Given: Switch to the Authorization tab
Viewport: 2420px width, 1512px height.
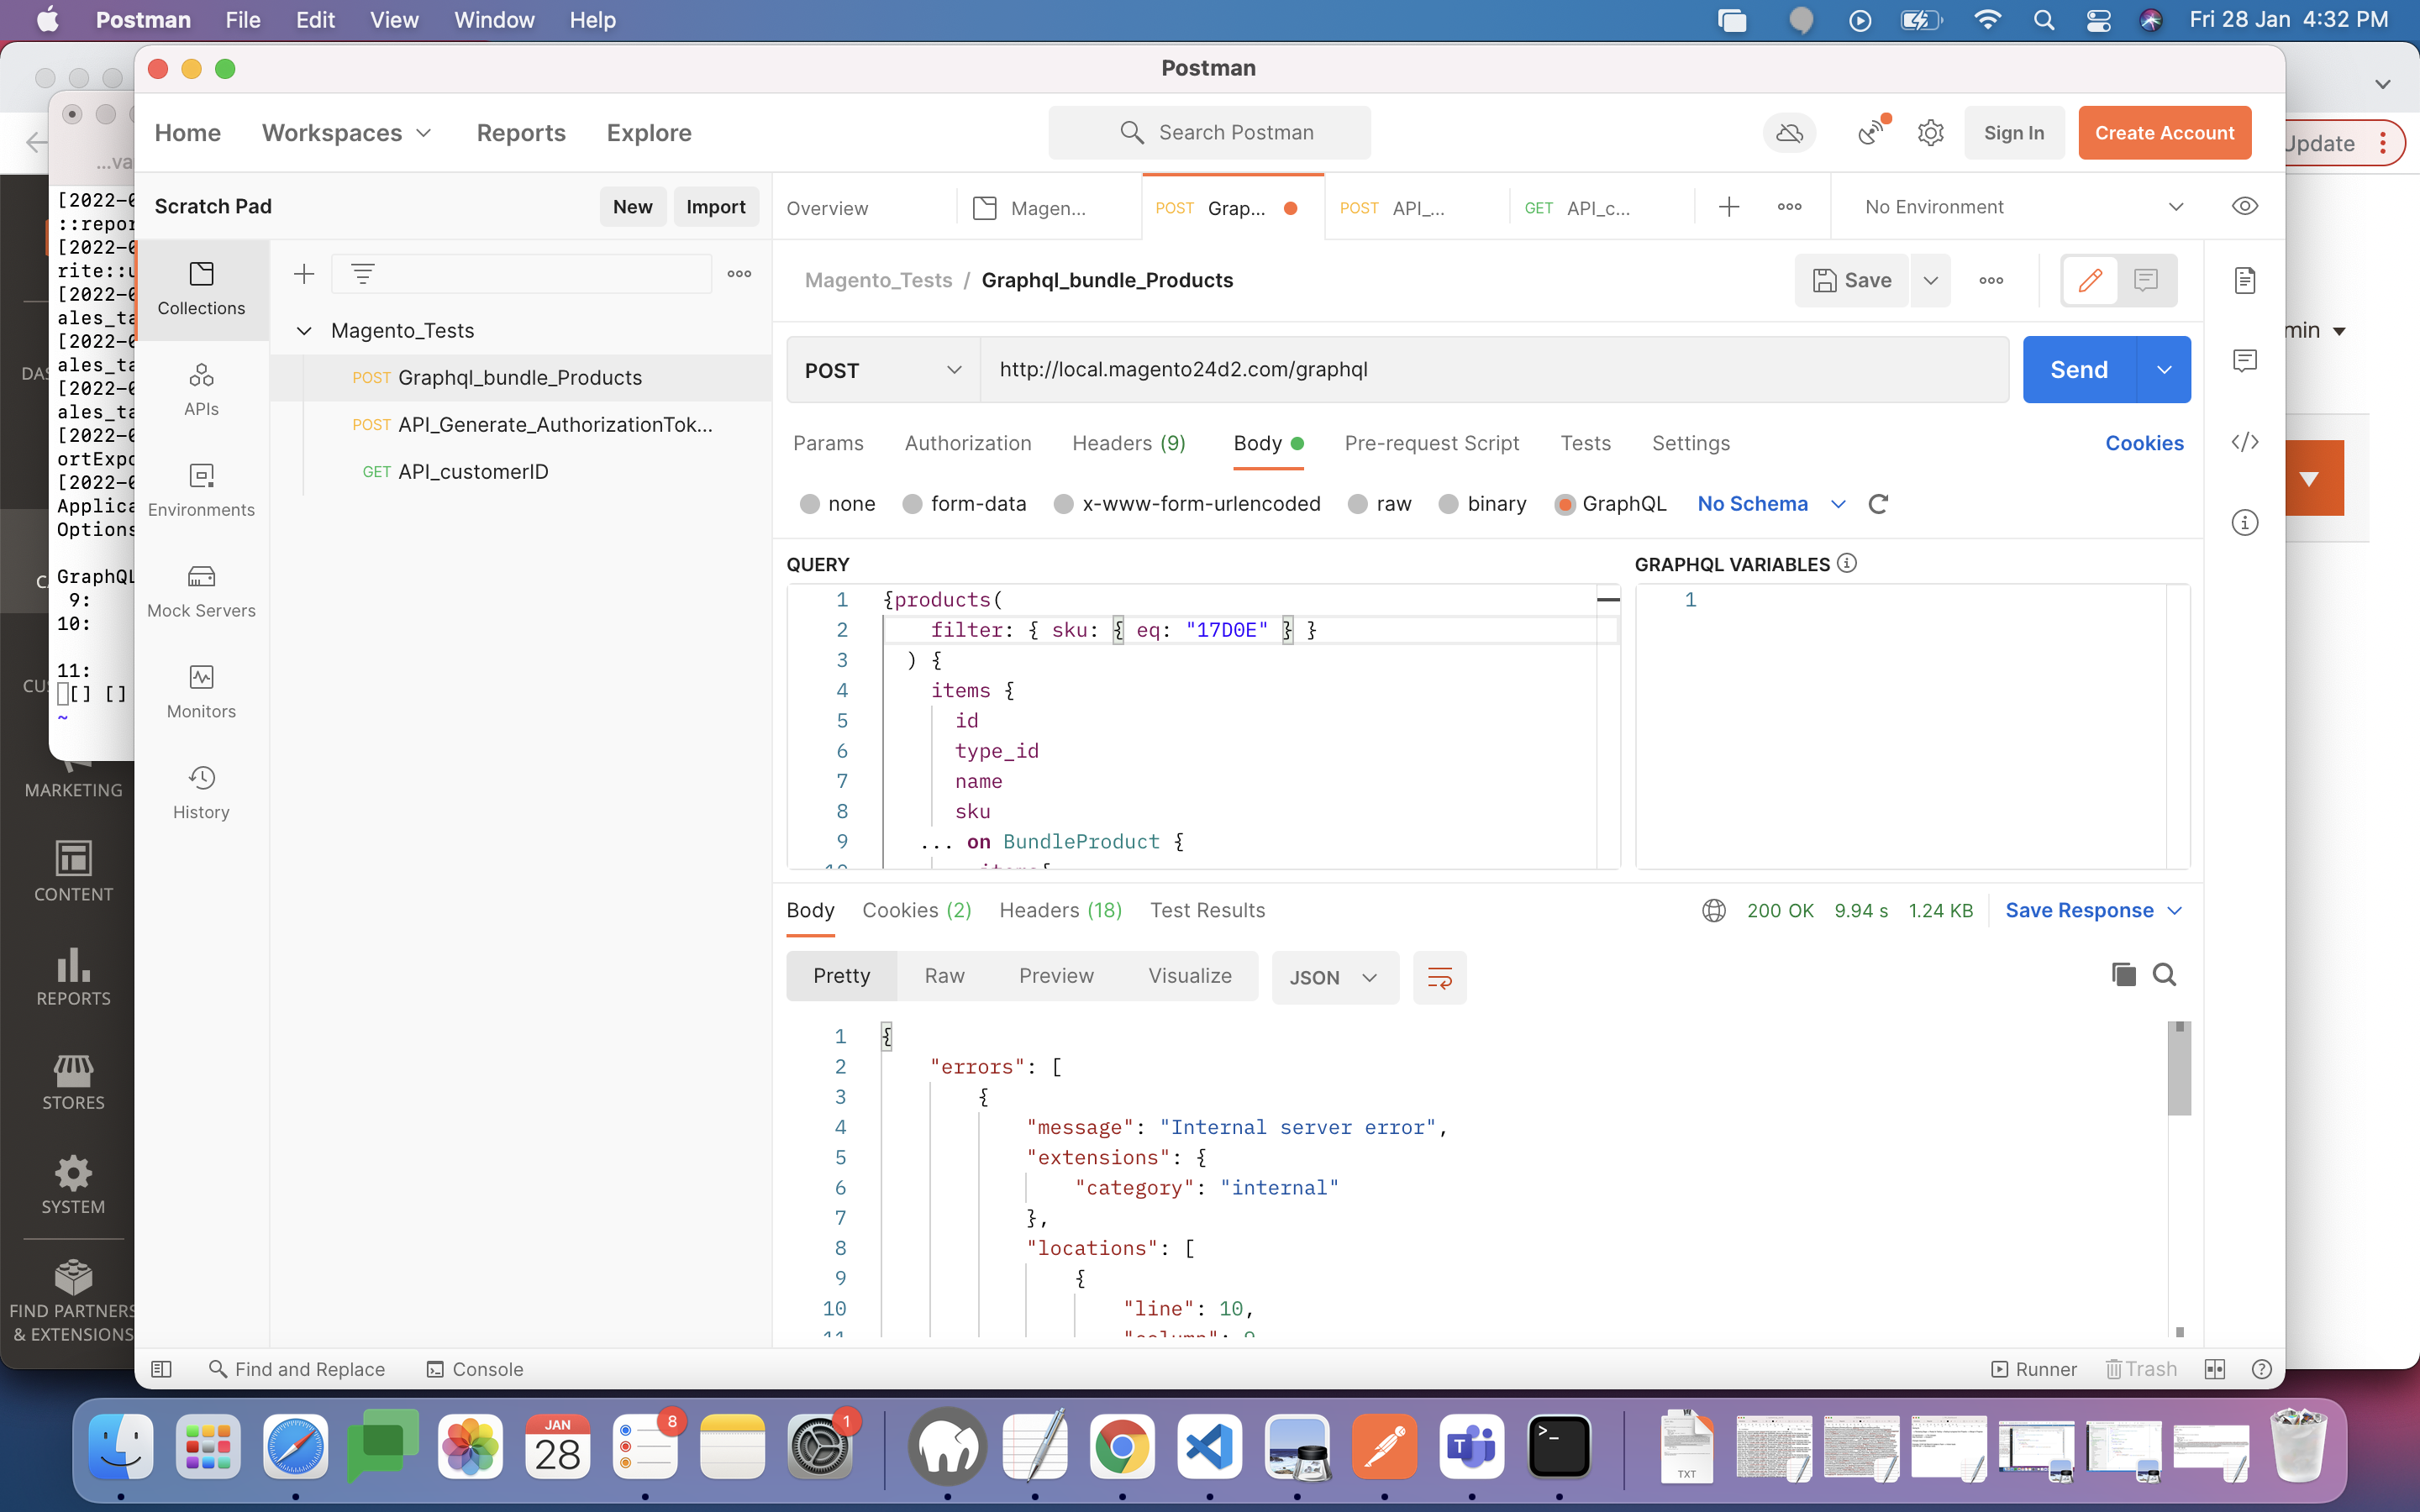Looking at the screenshot, I should [x=967, y=444].
